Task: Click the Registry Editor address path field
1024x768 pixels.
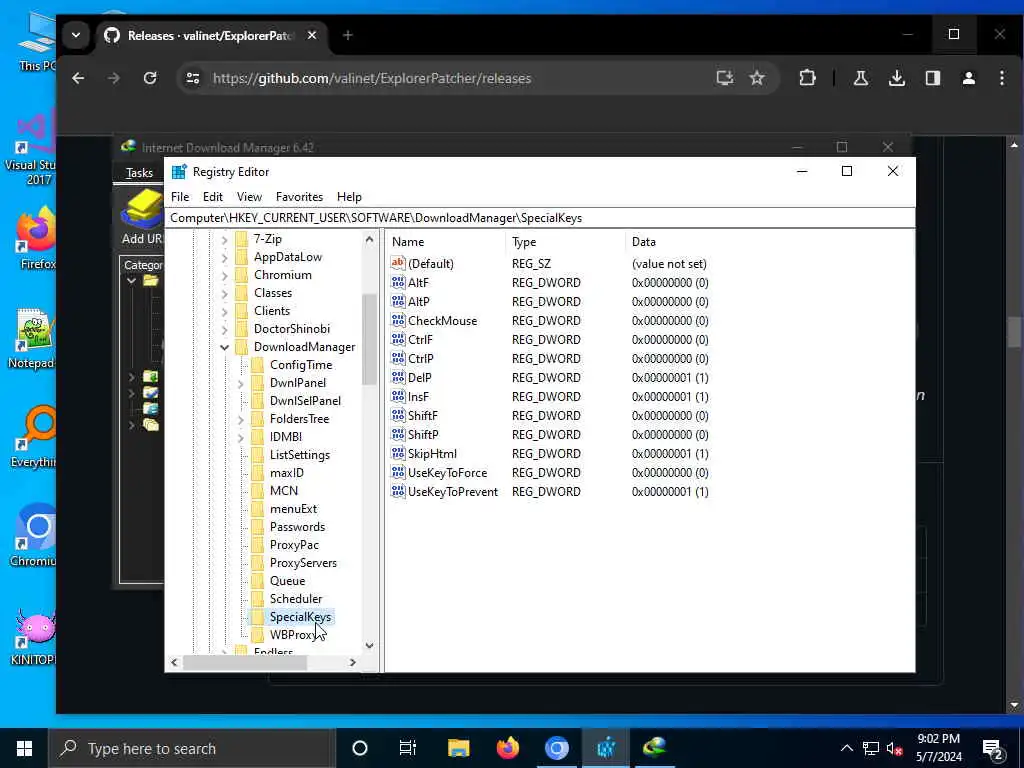Action: click(x=540, y=218)
